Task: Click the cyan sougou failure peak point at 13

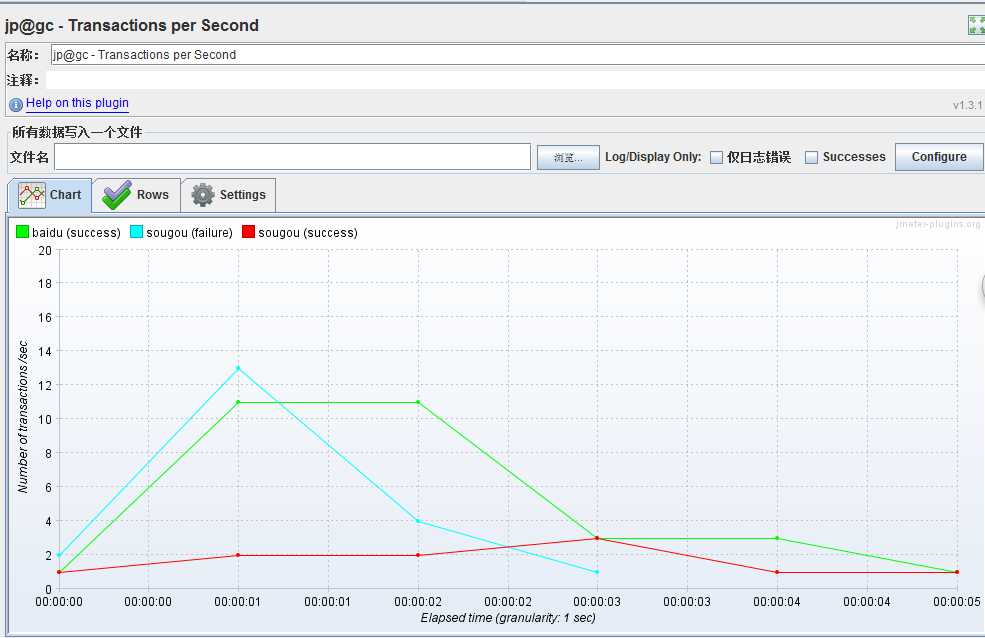Action: 238,368
